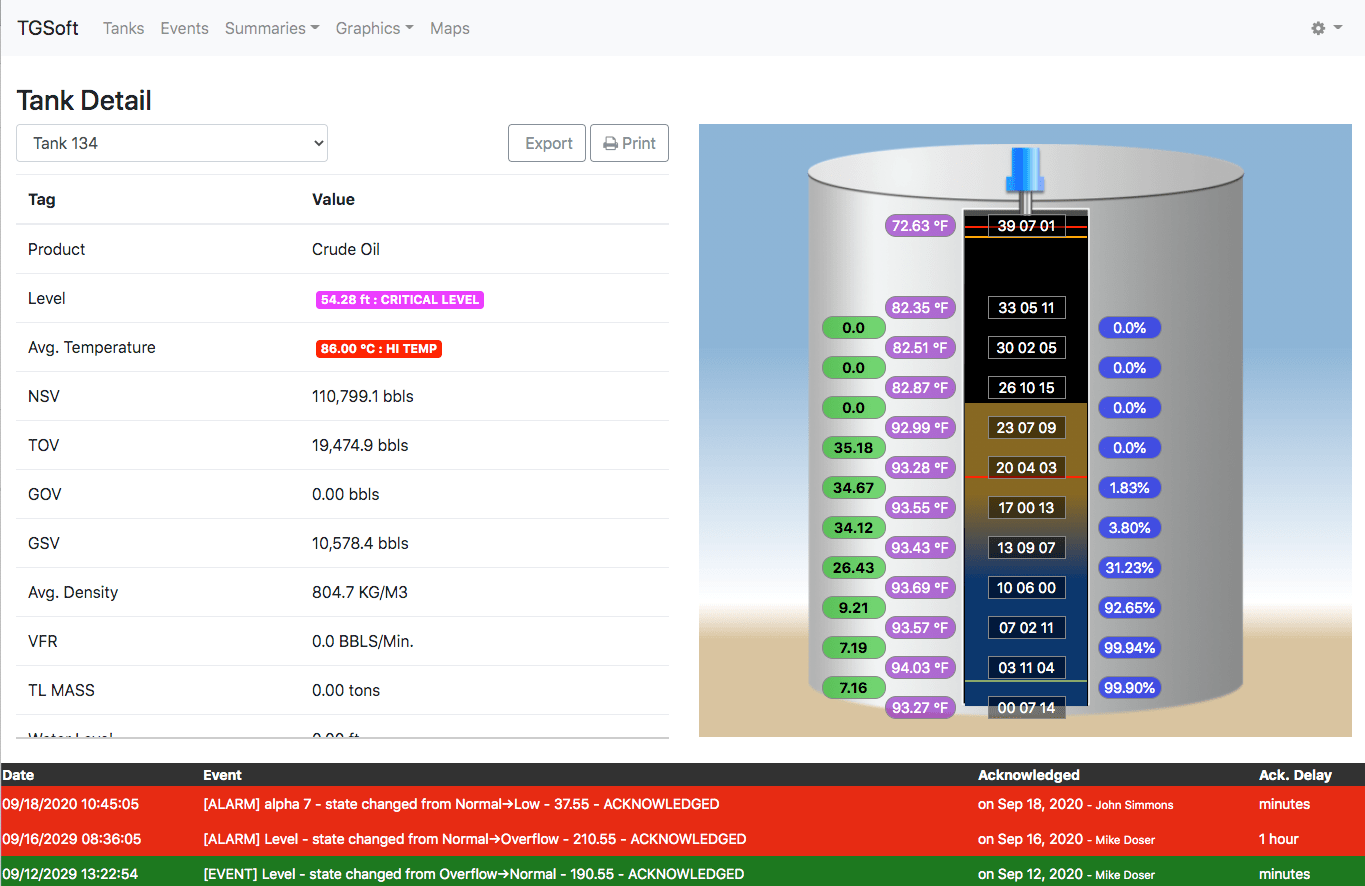The height and width of the screenshot is (886, 1365).
Task: Open the Tank 134 selector dropdown
Action: pos(172,143)
